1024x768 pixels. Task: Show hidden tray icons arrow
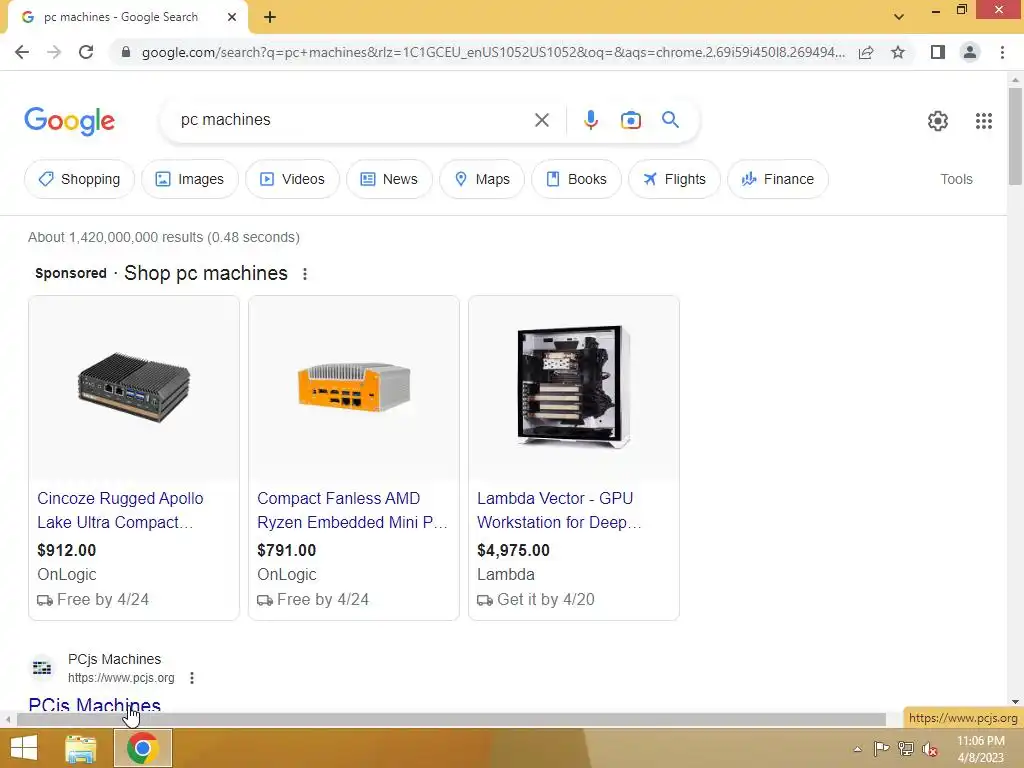pyautogui.click(x=857, y=749)
